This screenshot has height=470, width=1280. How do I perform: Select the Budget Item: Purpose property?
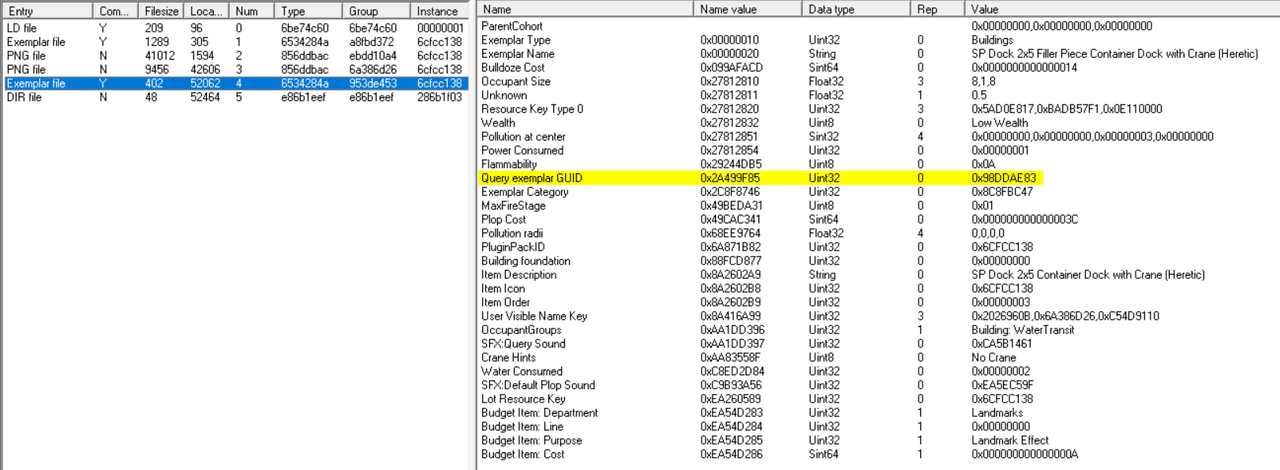click(x=878, y=441)
